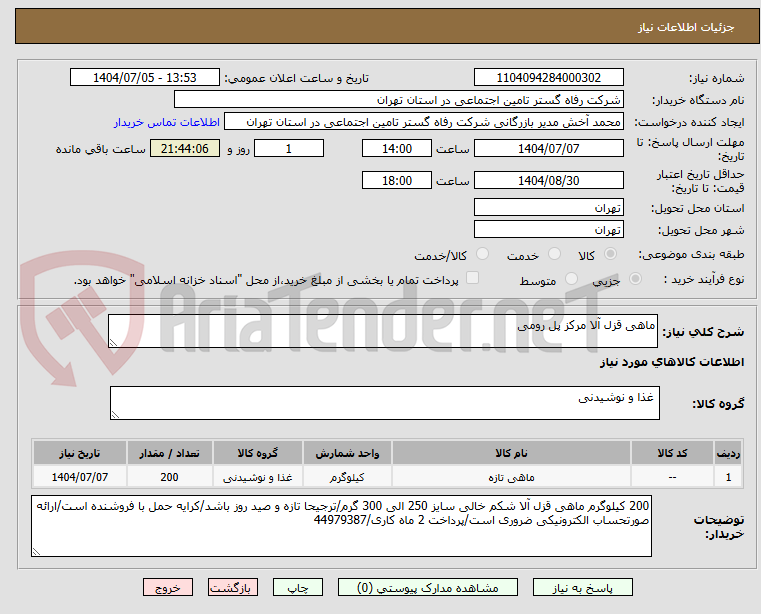Click the 14:00 response time field

pyautogui.click(x=397, y=149)
